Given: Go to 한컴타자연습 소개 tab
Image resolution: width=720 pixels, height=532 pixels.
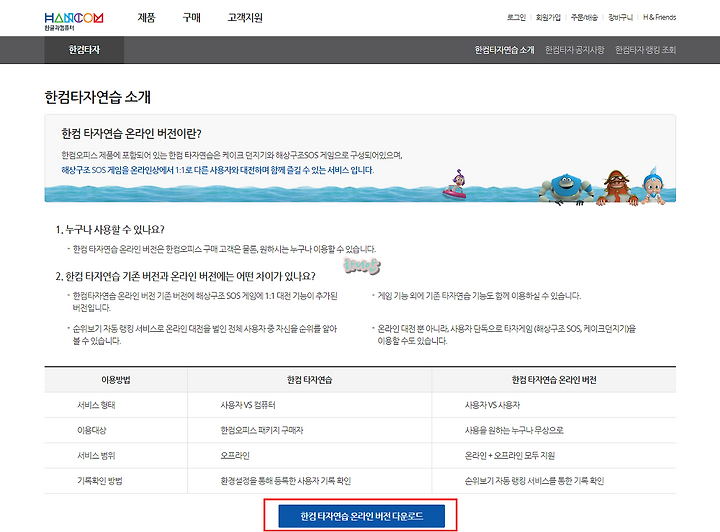Looking at the screenshot, I should pyautogui.click(x=505, y=50).
